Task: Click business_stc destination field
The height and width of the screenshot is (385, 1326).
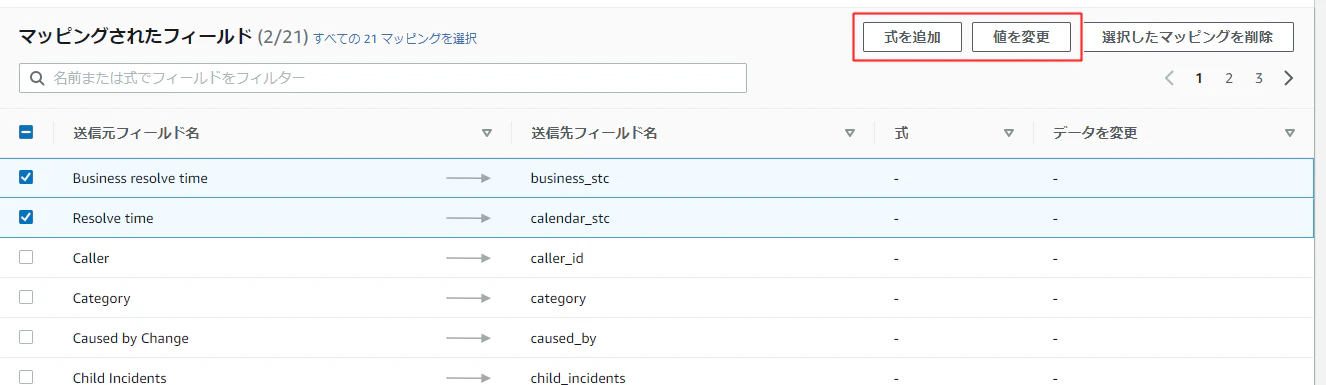Action: pyautogui.click(x=570, y=178)
